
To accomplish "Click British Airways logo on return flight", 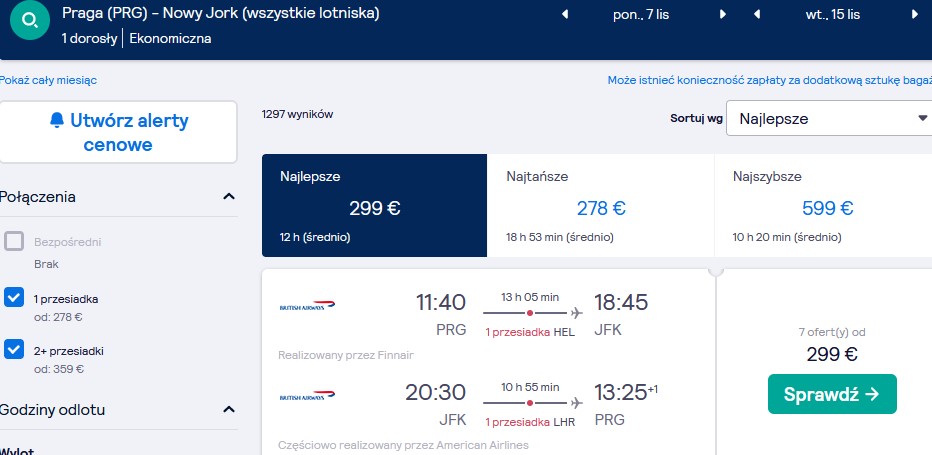I will pos(307,396).
